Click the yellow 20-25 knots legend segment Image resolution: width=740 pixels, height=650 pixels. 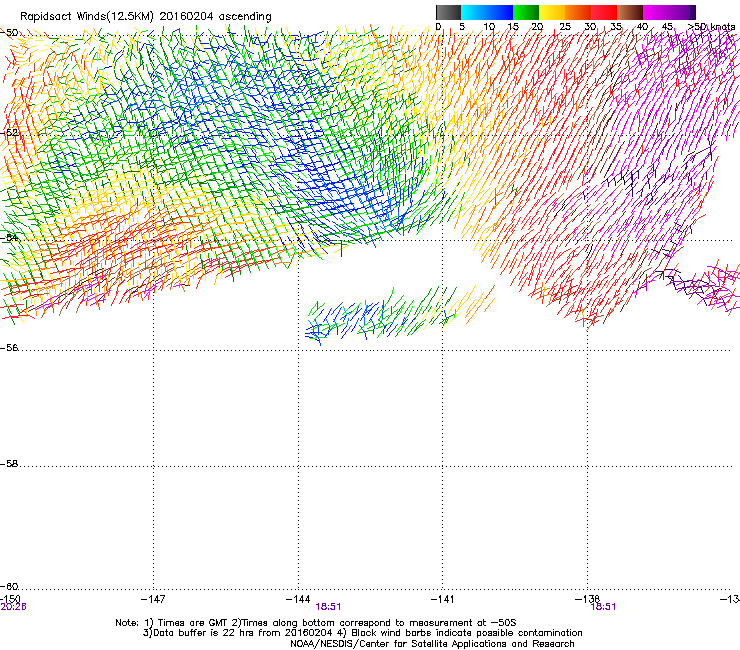(x=552, y=12)
